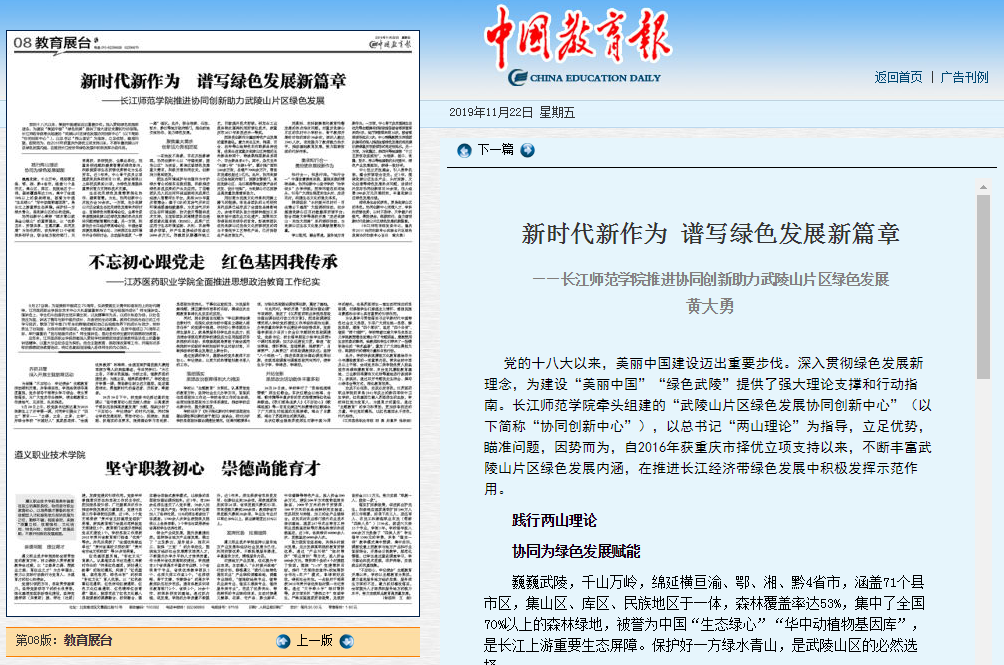Image resolution: width=1004 pixels, height=665 pixels.
Task: Click the 08 教育展台 header on the page thumbnail
Action: [x=53, y=44]
